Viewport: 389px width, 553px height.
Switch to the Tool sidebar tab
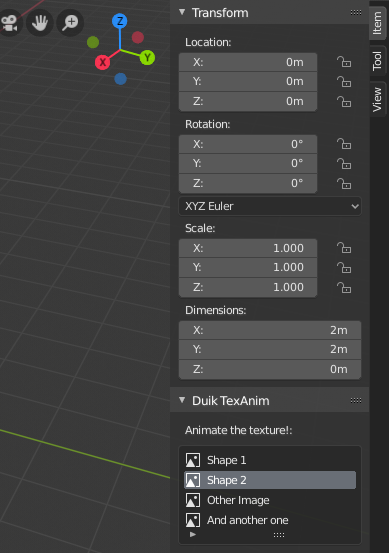click(378, 61)
